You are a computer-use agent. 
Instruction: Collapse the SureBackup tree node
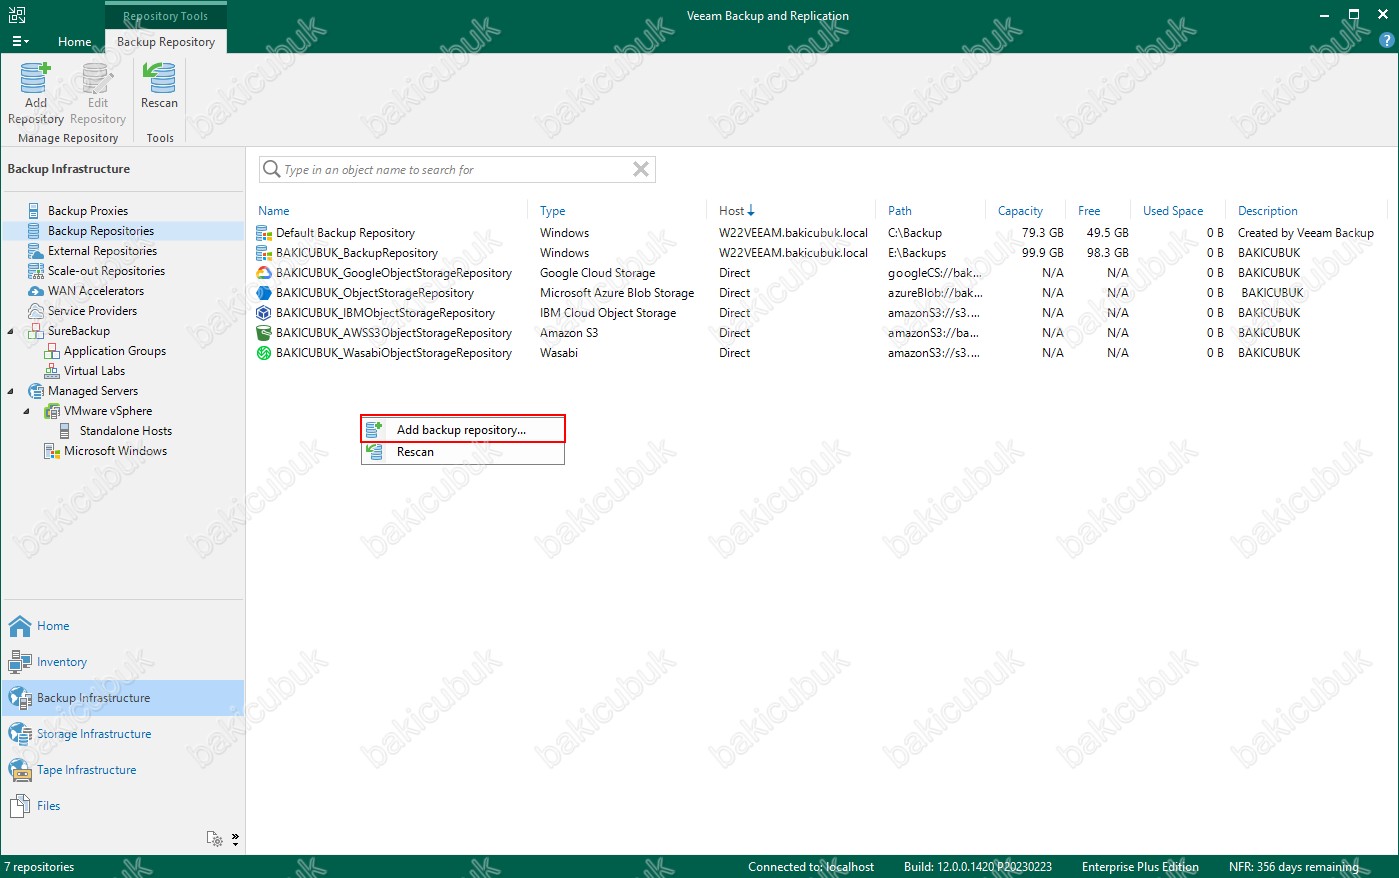[x=11, y=331]
